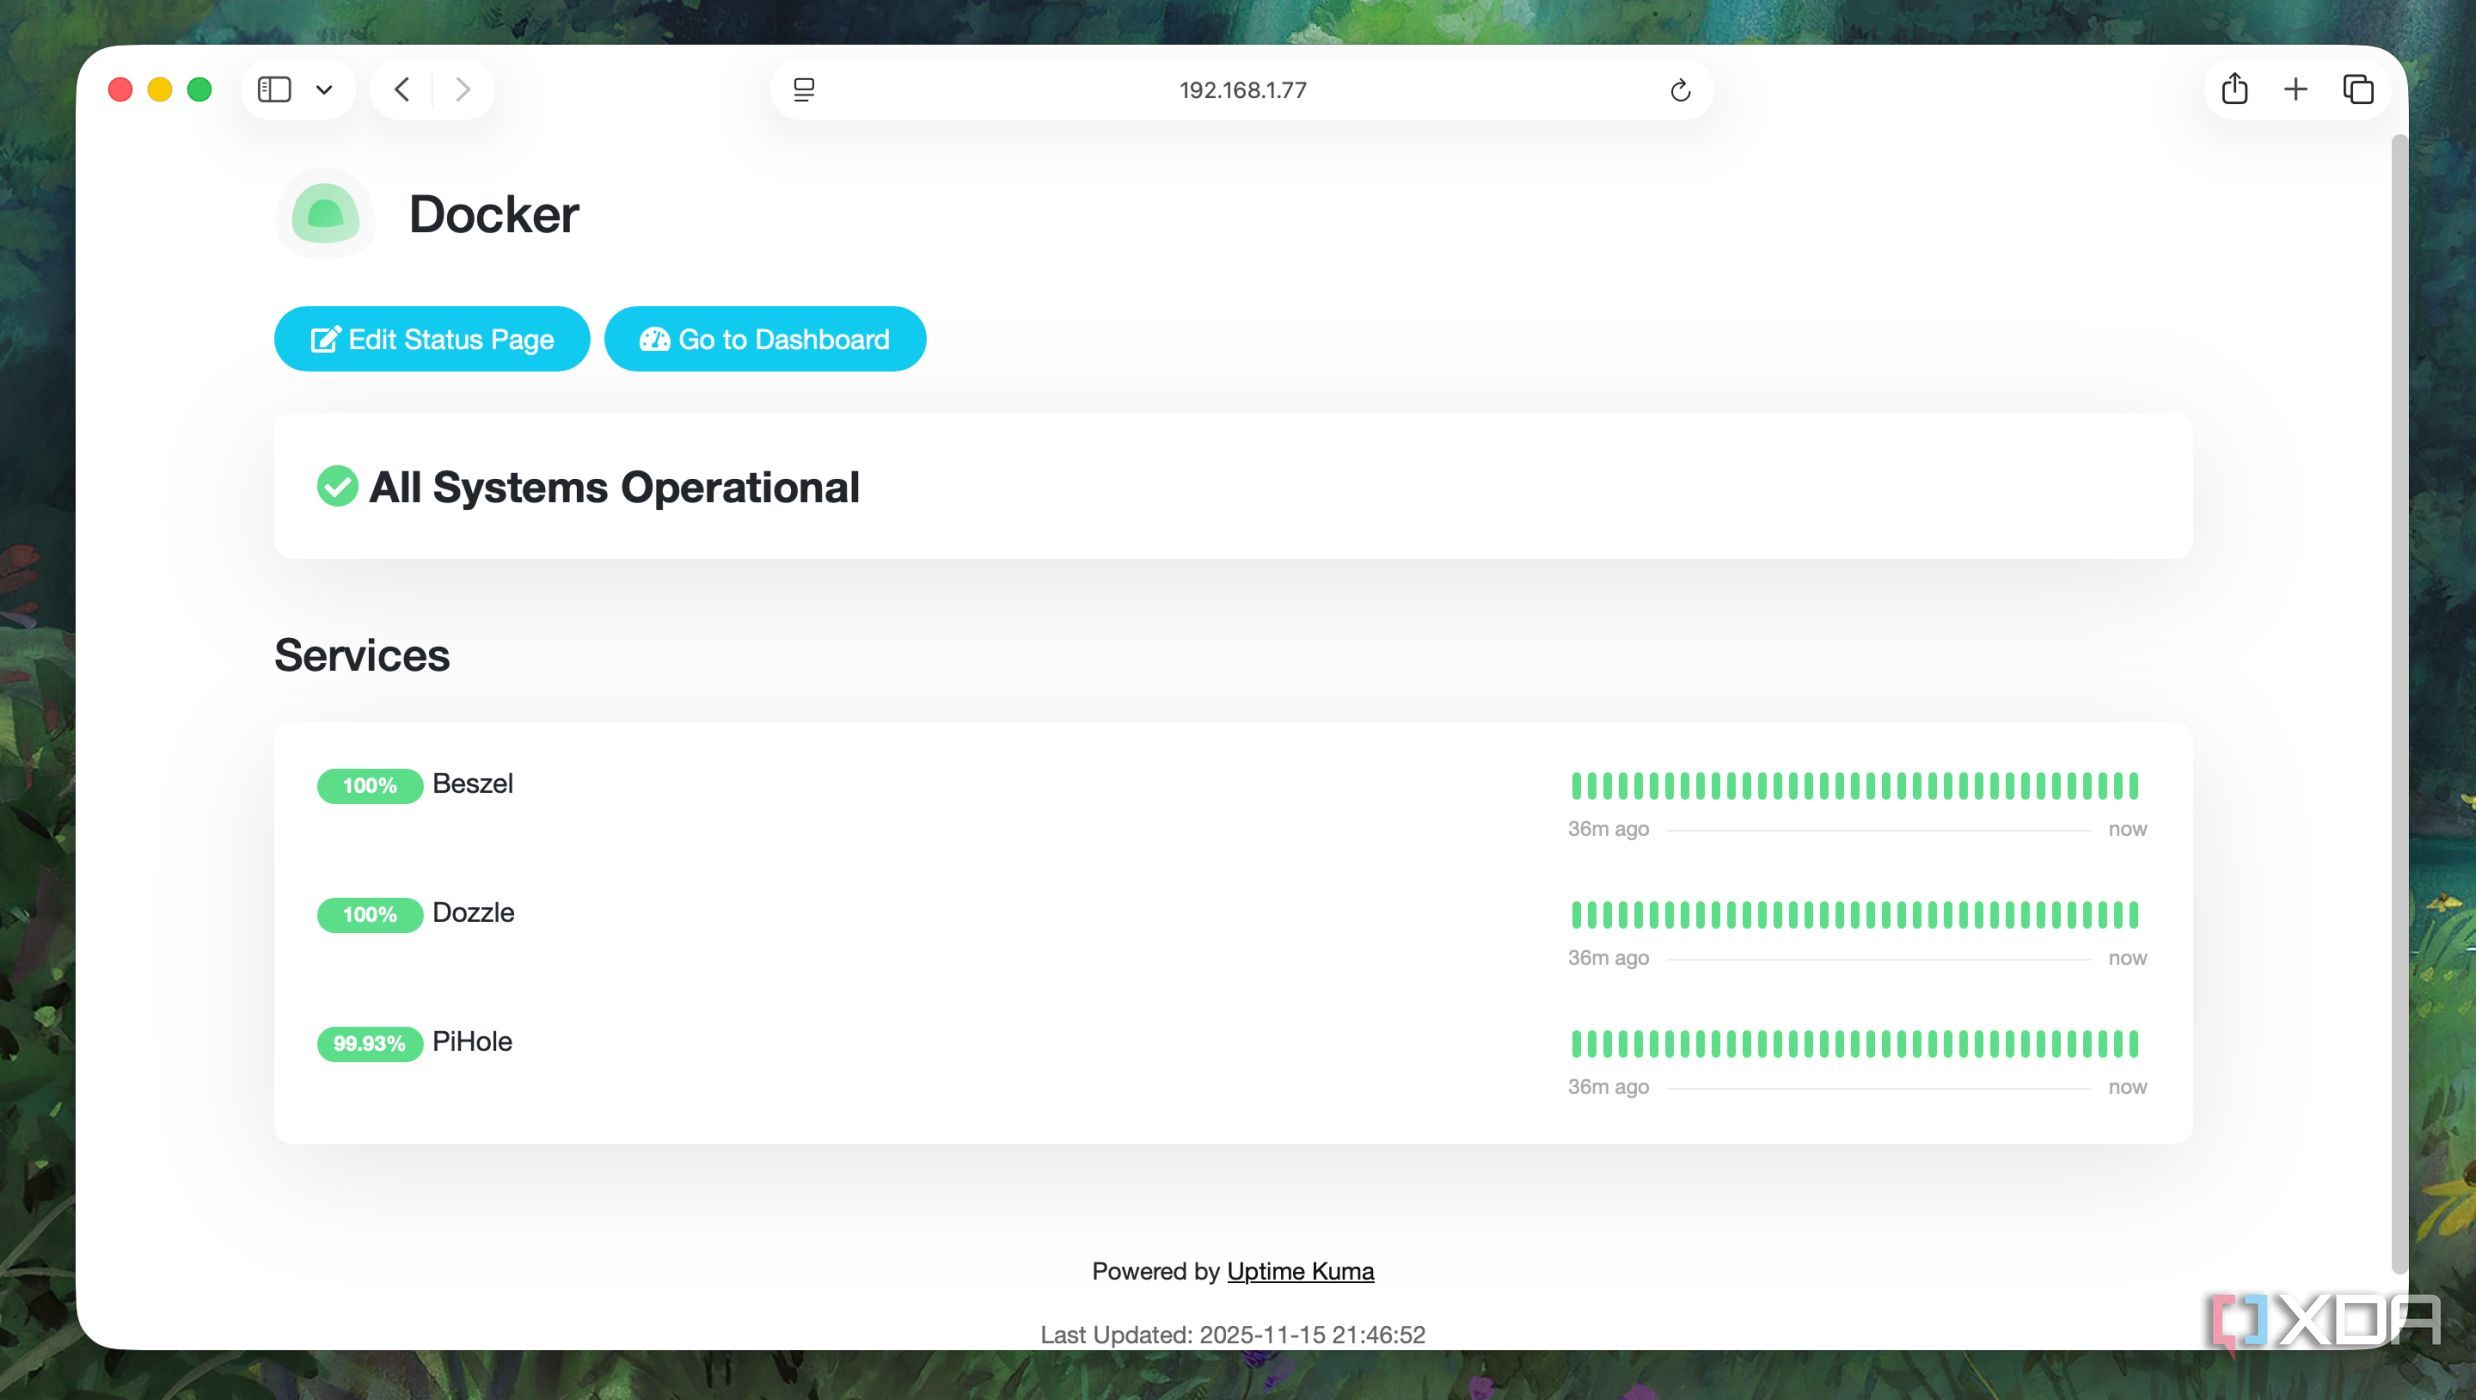Click '36m ago' label under Beszel bar
The image size is (2476, 1400).
pyautogui.click(x=1608, y=829)
